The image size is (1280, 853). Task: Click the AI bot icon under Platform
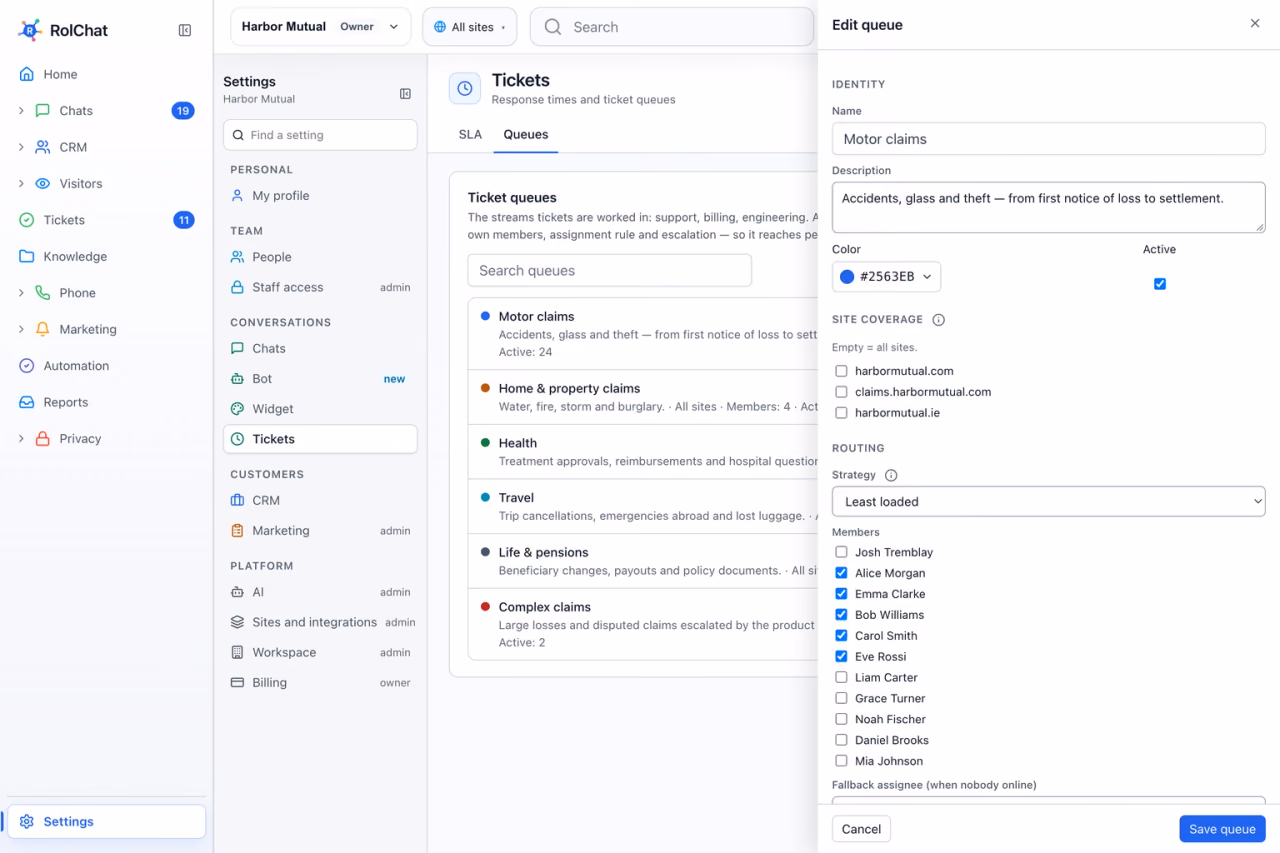point(237,592)
